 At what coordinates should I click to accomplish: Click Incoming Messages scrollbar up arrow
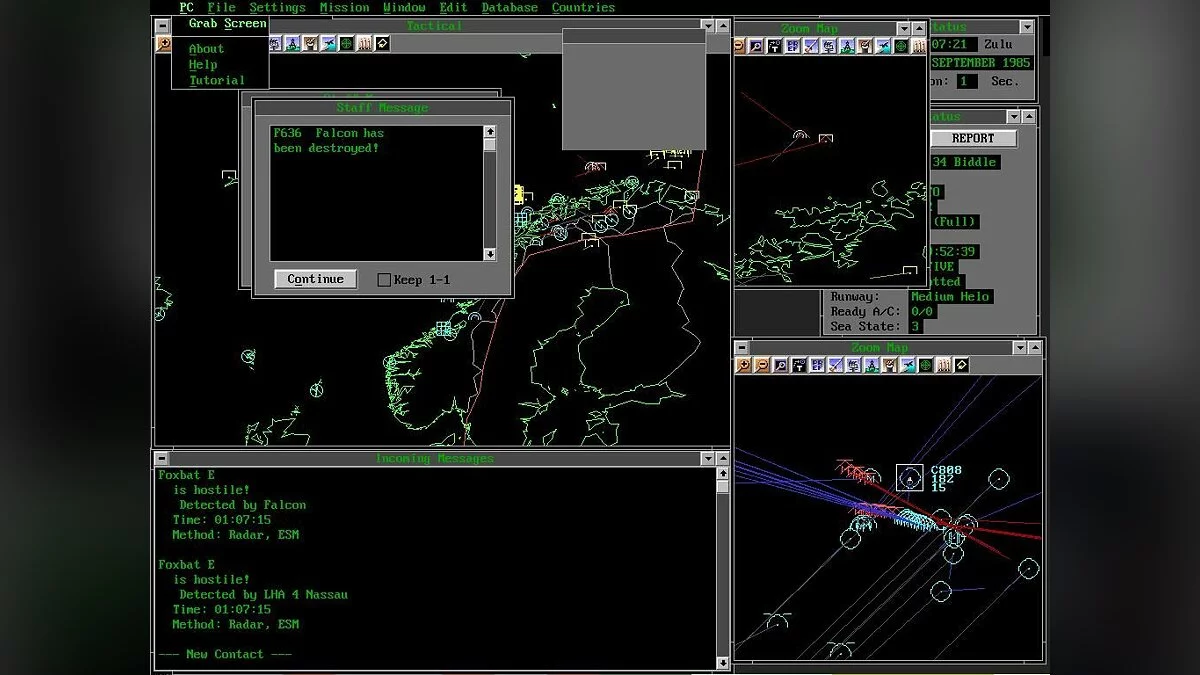click(x=723, y=474)
